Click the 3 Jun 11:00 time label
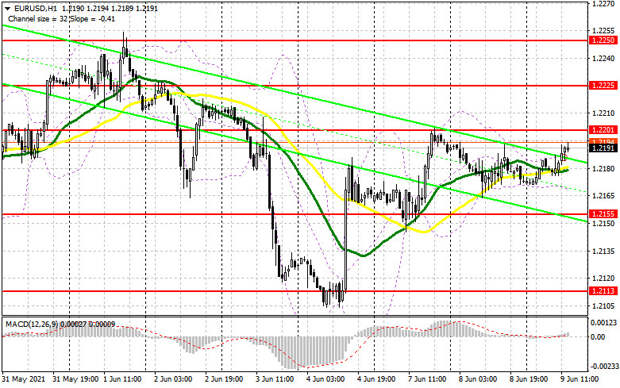The width and height of the screenshot is (620, 388). 274,379
